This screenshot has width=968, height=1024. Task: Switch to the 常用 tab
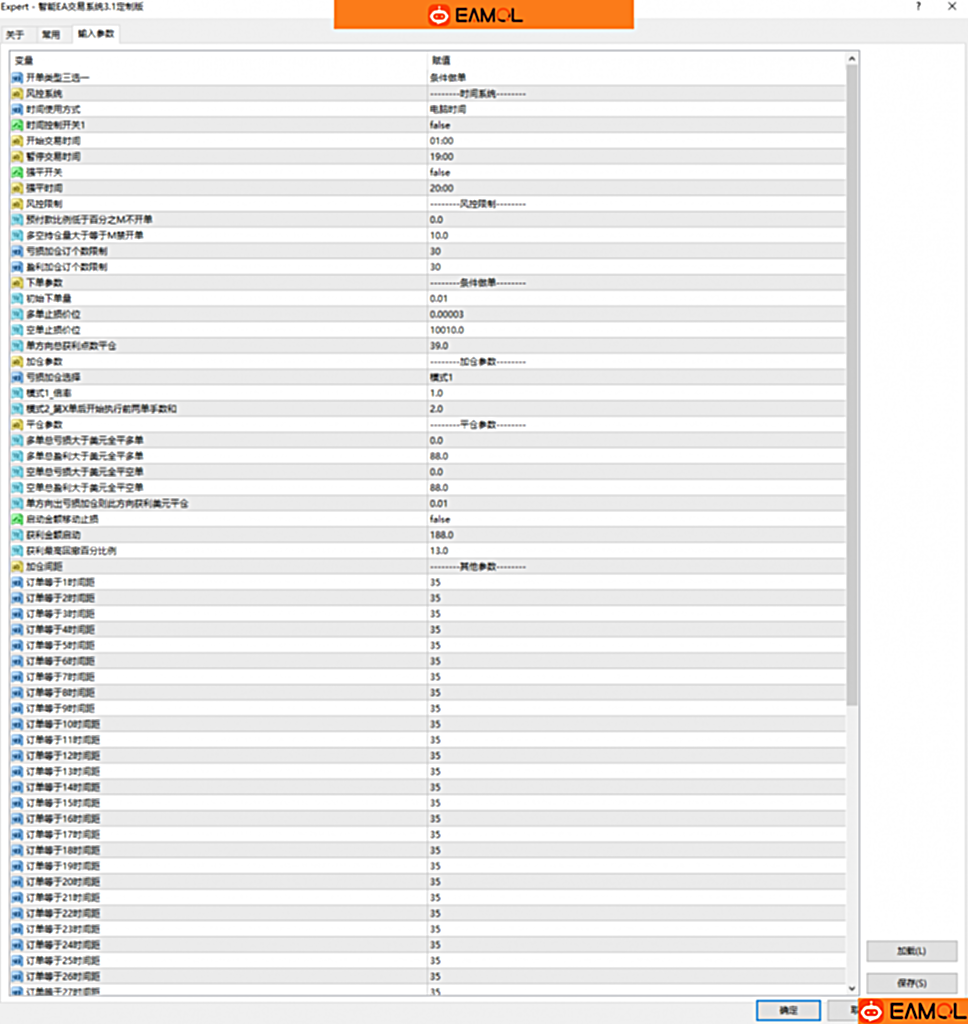point(50,34)
